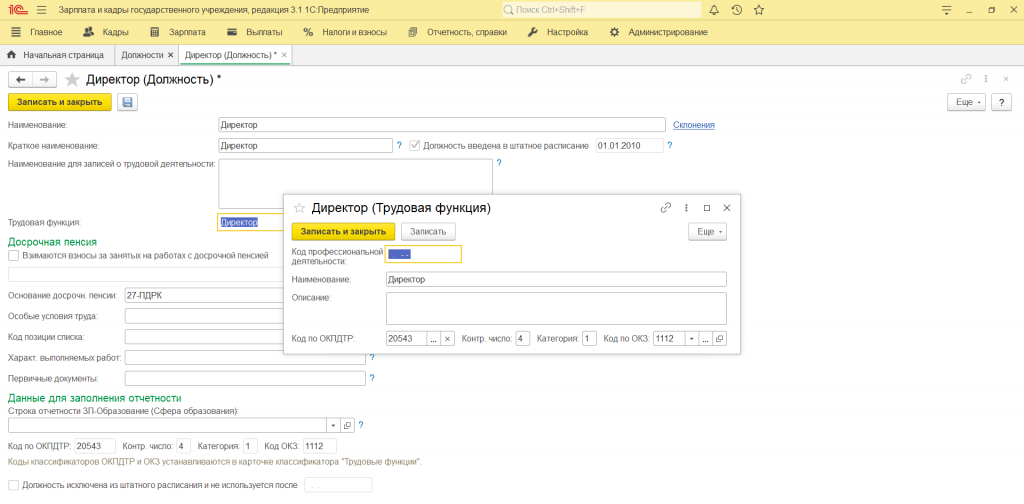This screenshot has height=504, width=1024.
Task: Click Записать и закрыть on Должность form
Action: click(59, 102)
